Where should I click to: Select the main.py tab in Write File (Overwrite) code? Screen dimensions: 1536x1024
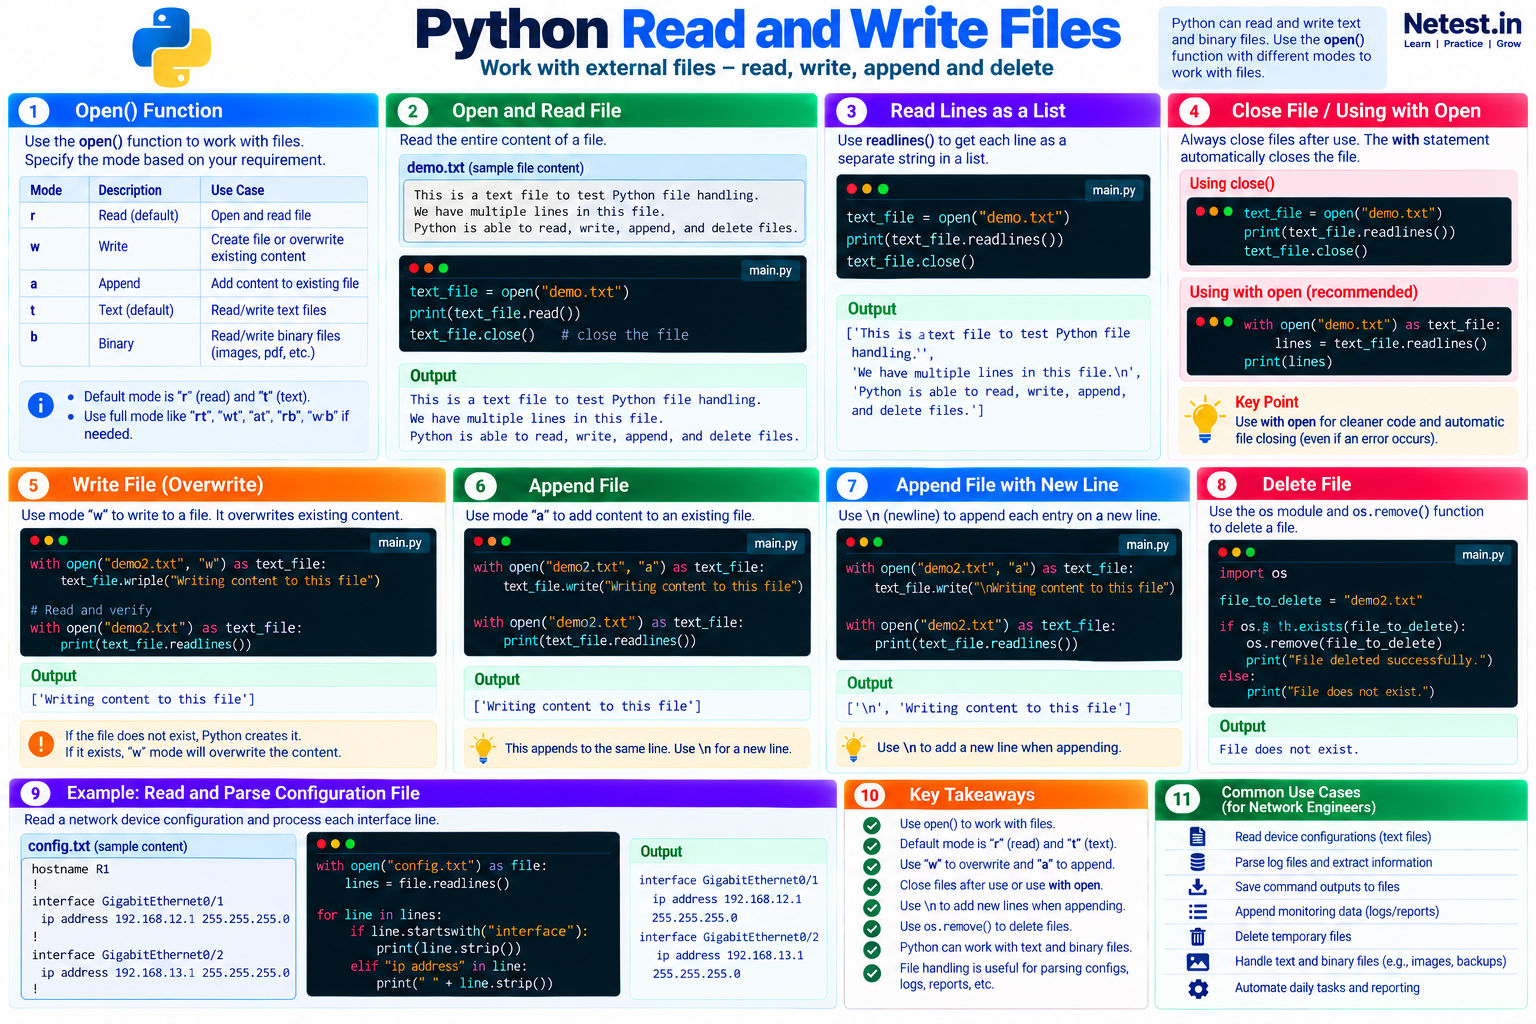[x=399, y=543]
